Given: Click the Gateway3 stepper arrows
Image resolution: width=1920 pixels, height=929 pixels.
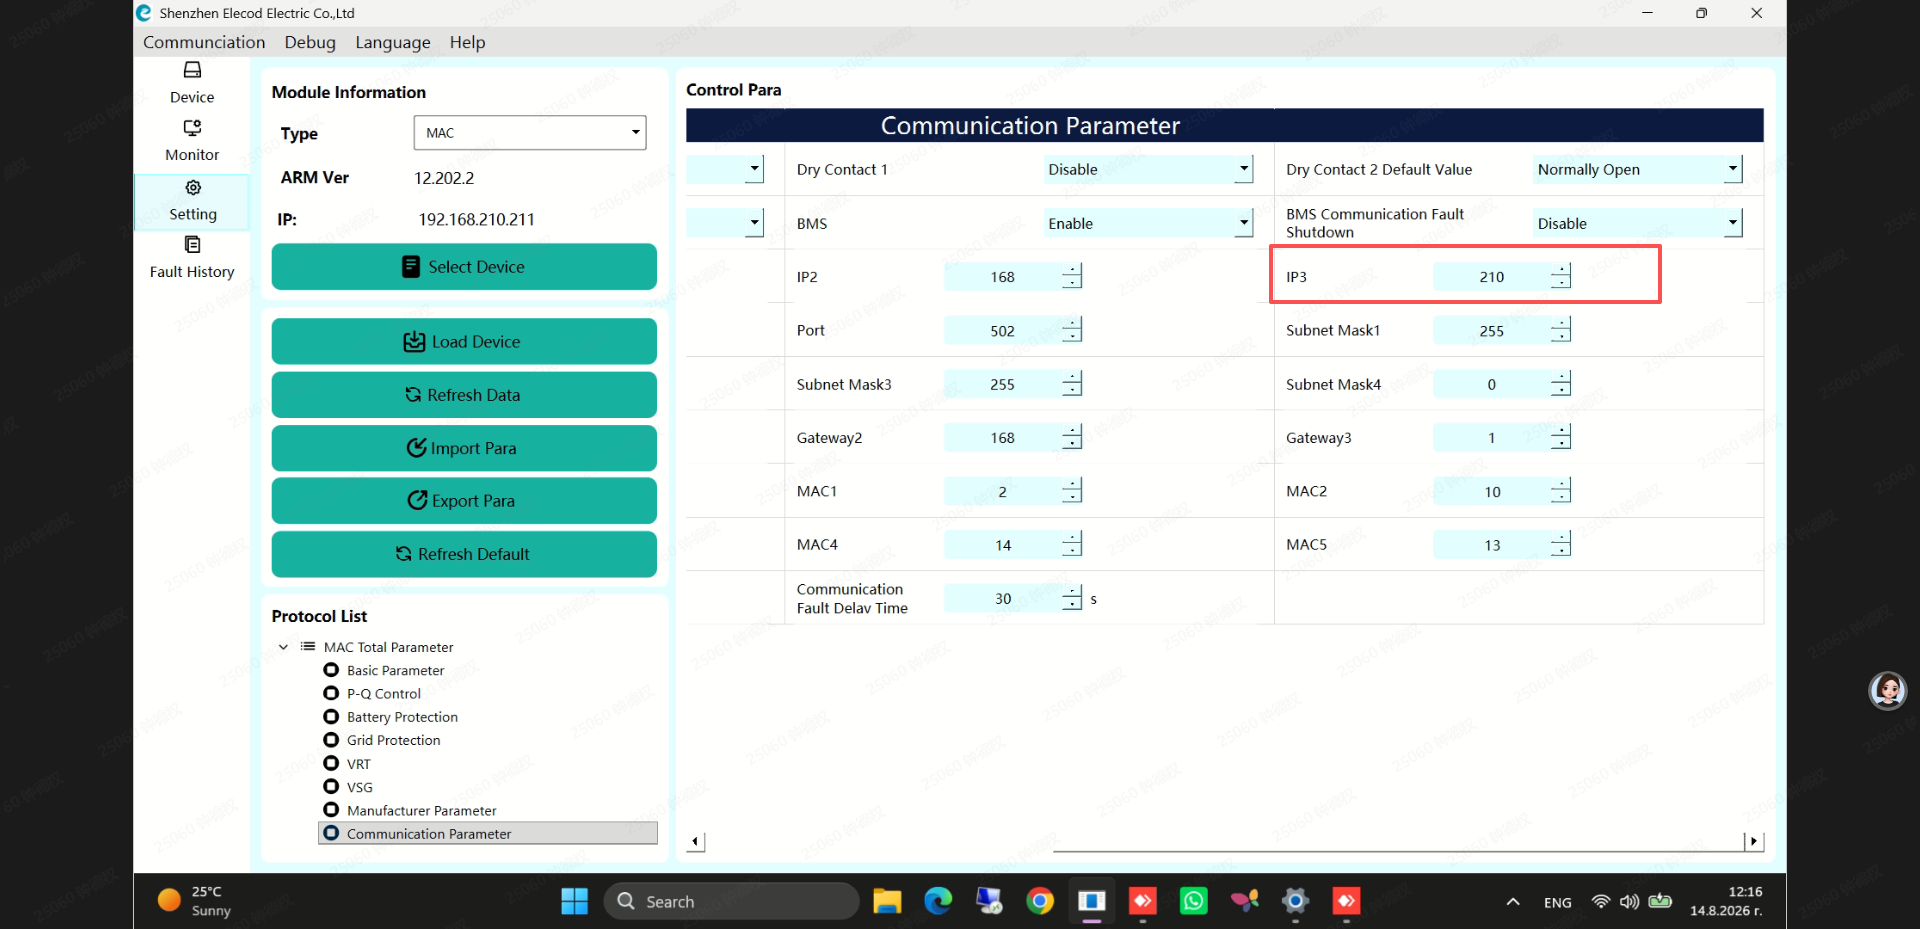Looking at the screenshot, I should tap(1561, 437).
